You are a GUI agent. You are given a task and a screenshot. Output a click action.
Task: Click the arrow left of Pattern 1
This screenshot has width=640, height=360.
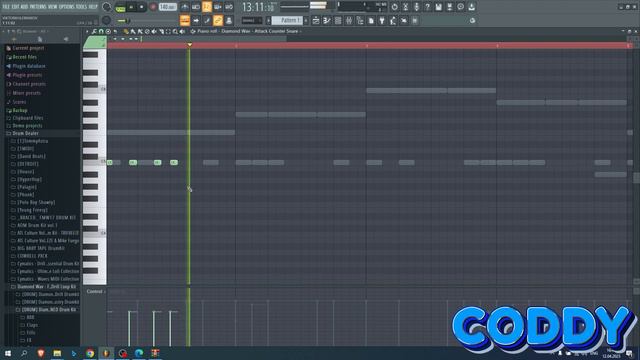[269, 20]
